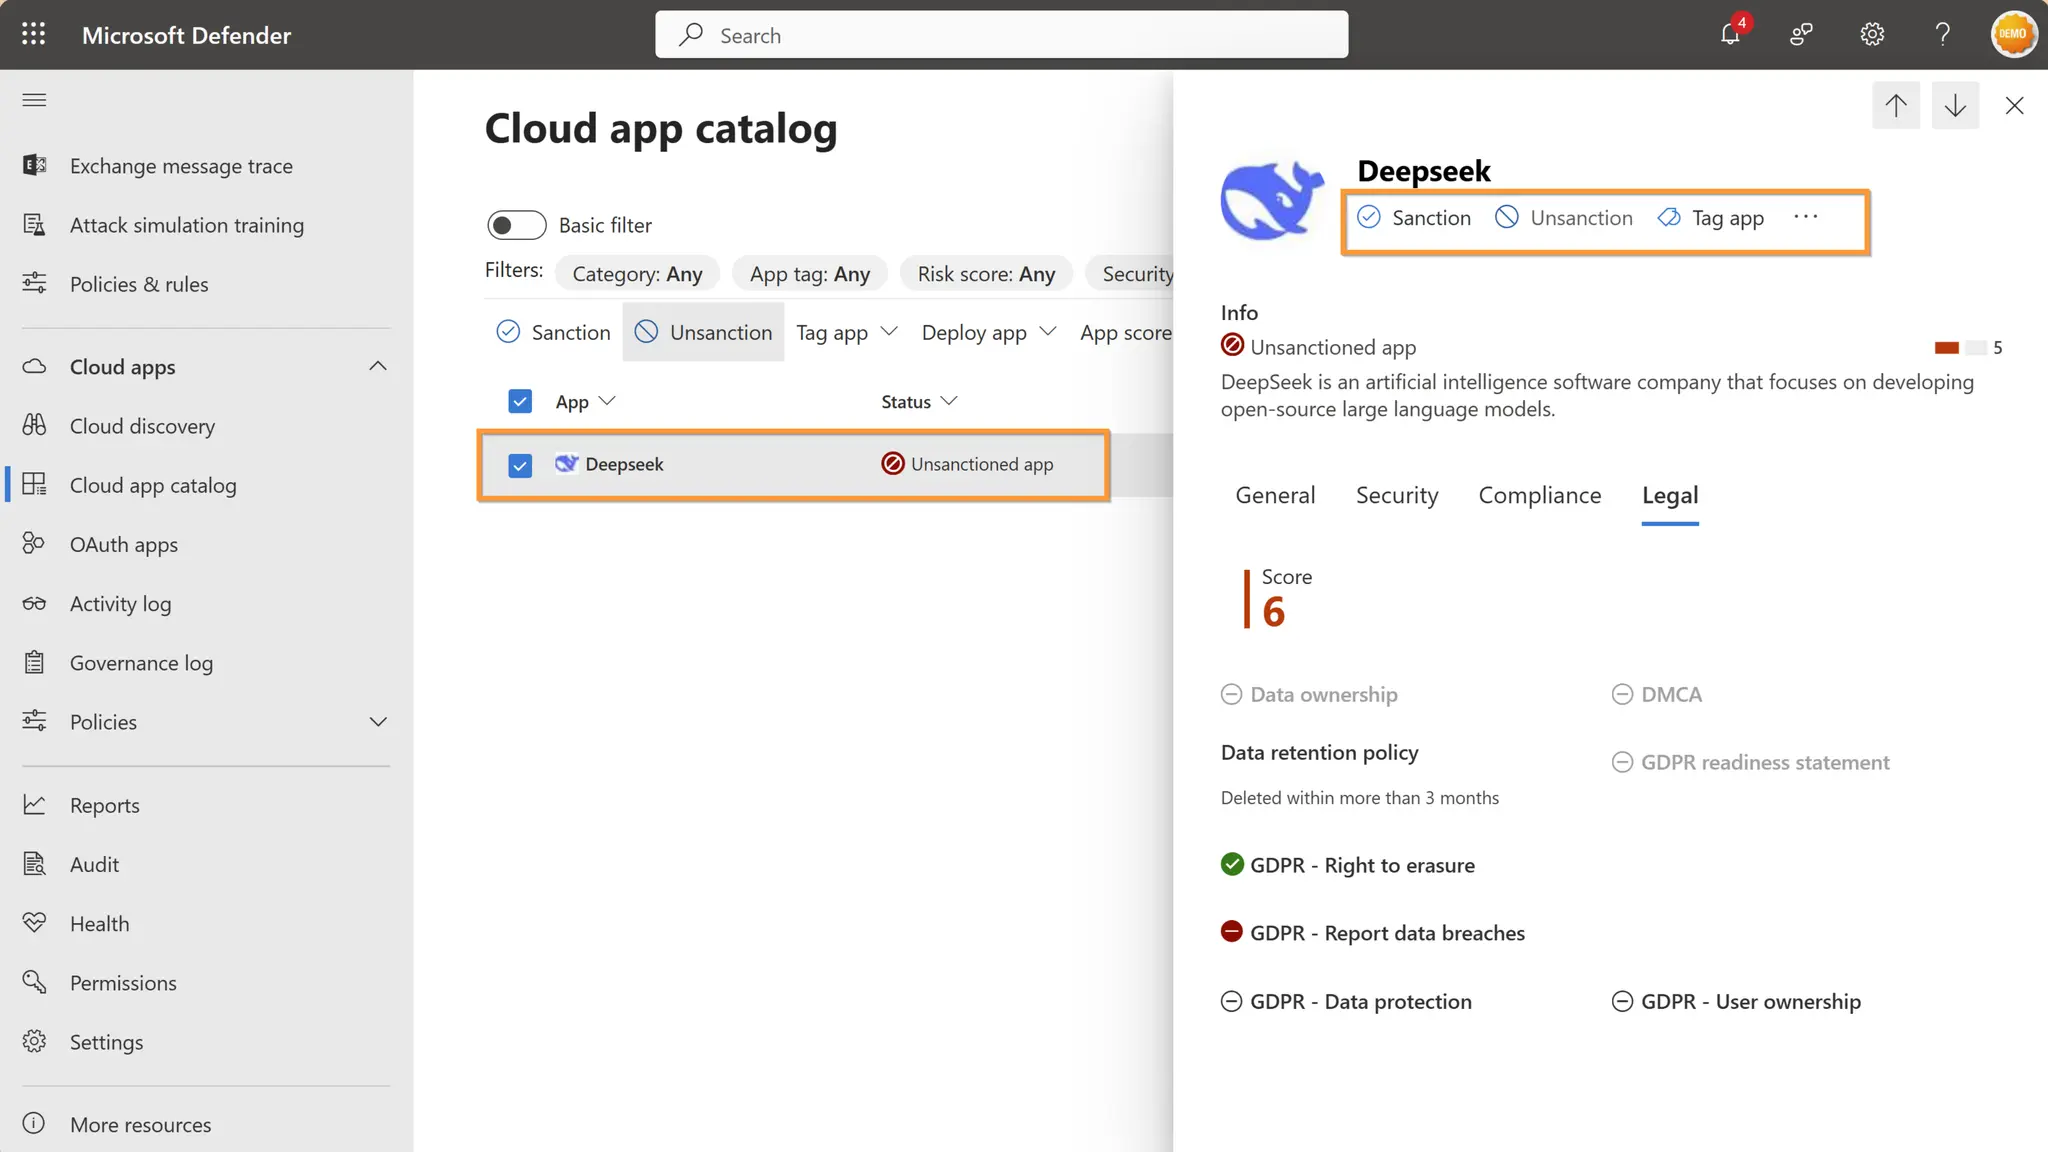Open Activity log in sidebar
Image resolution: width=2048 pixels, height=1152 pixels.
tap(120, 604)
